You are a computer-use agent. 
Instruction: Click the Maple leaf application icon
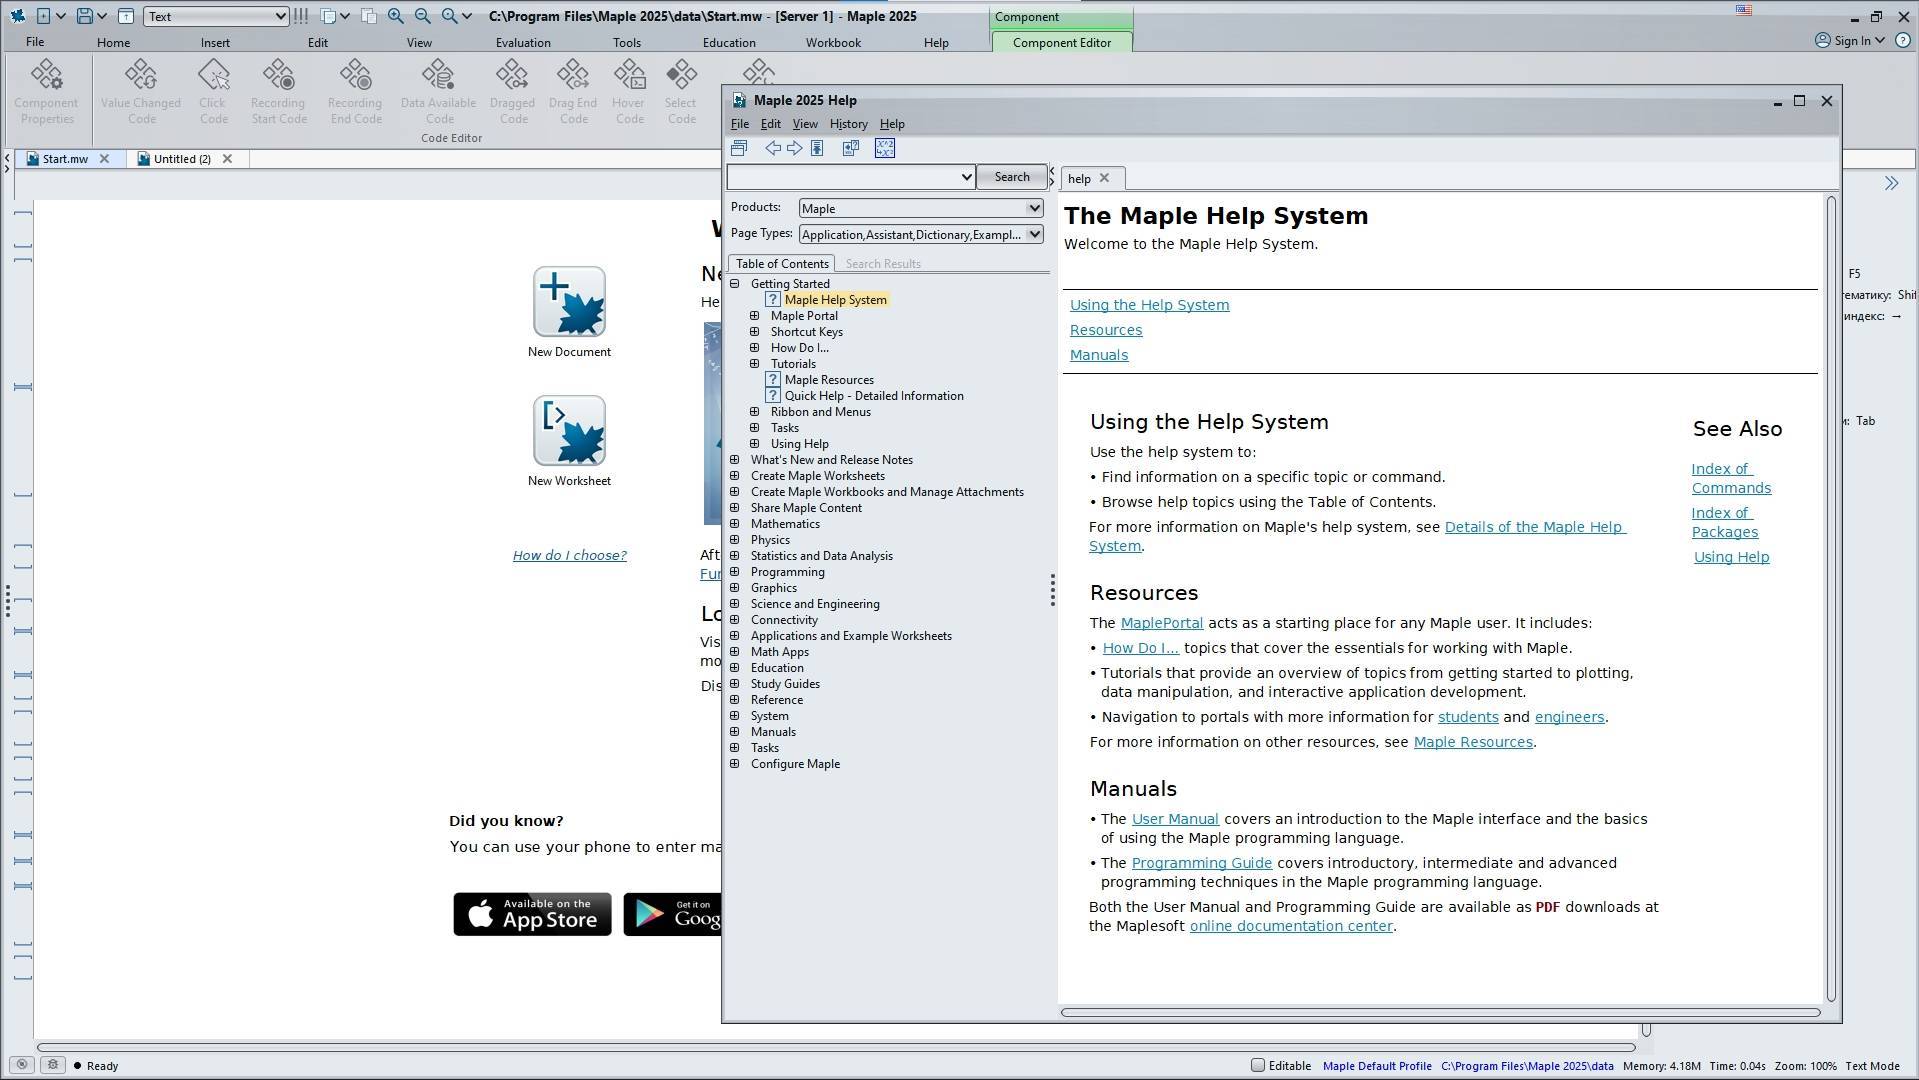(17, 16)
